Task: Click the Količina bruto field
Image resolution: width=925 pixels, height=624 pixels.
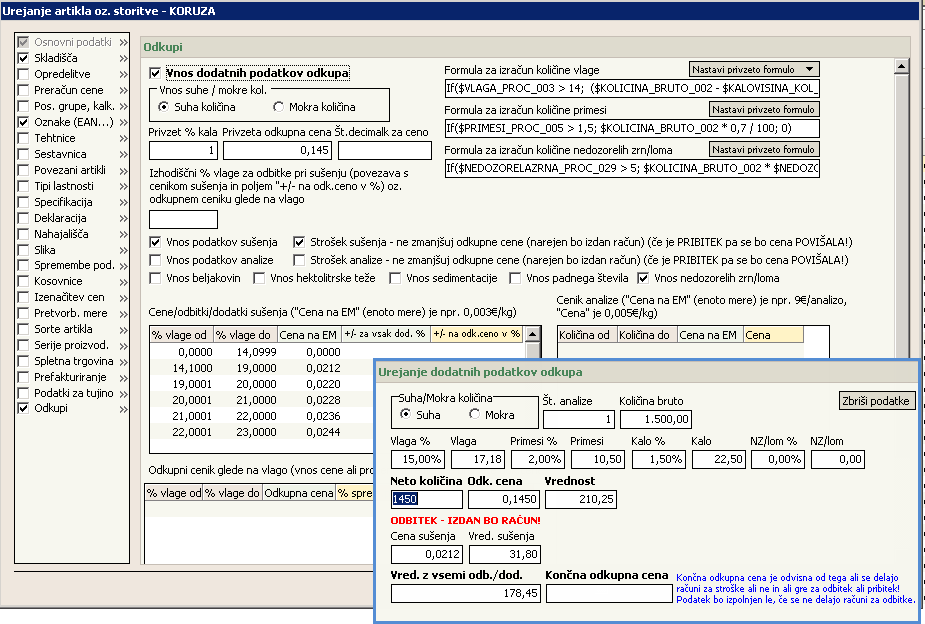Action: [x=655, y=419]
